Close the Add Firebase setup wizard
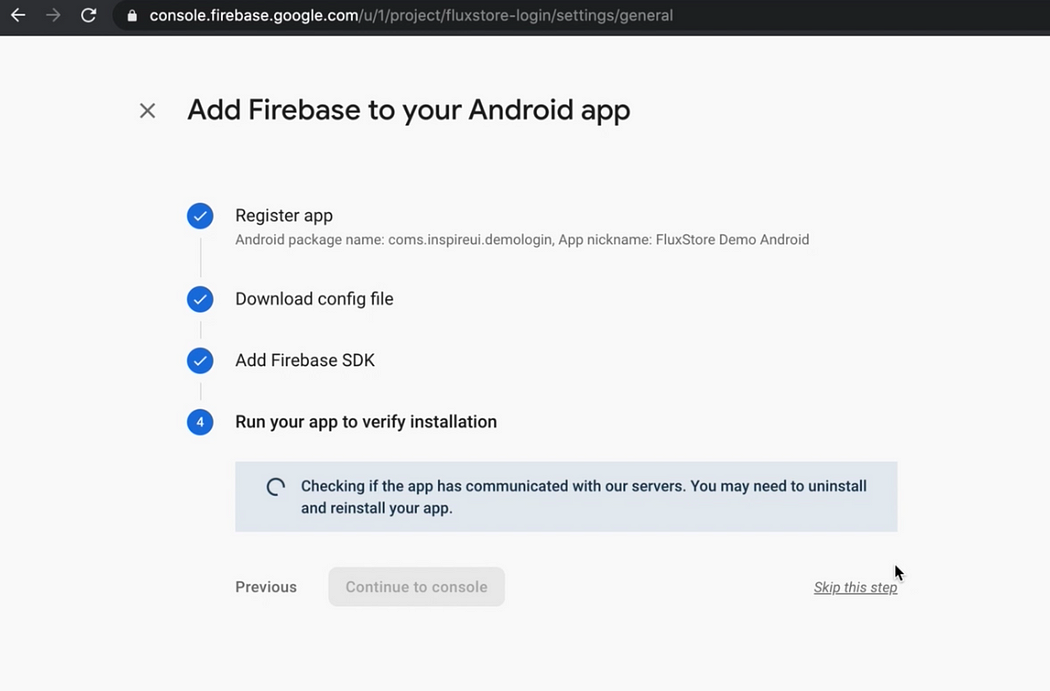Viewport: 1050px width, 691px height. point(147,111)
